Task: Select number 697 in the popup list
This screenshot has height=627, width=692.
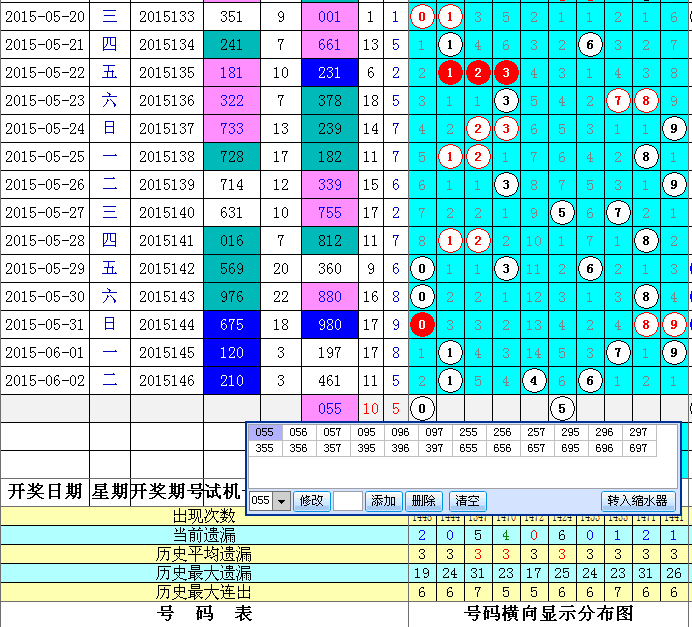Action: point(638,449)
